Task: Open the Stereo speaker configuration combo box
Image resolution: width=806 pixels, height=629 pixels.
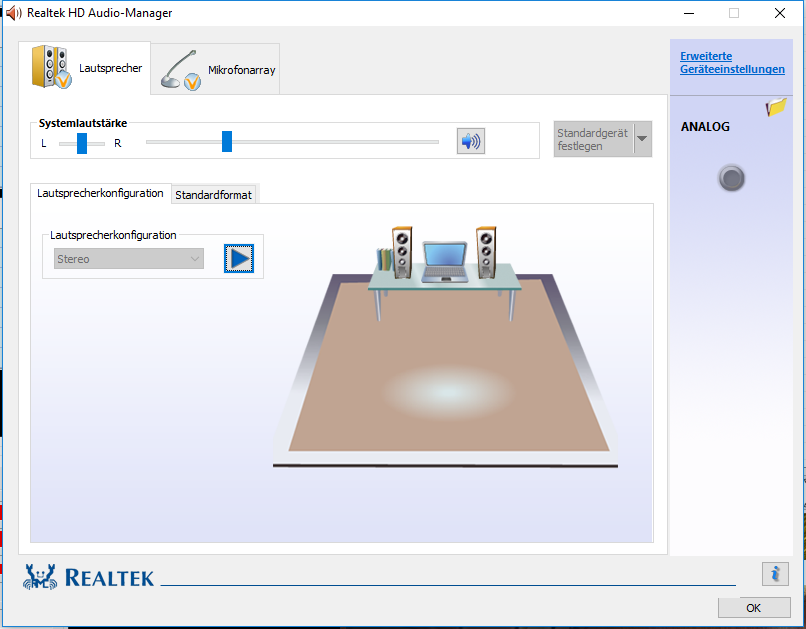Action: [129, 258]
